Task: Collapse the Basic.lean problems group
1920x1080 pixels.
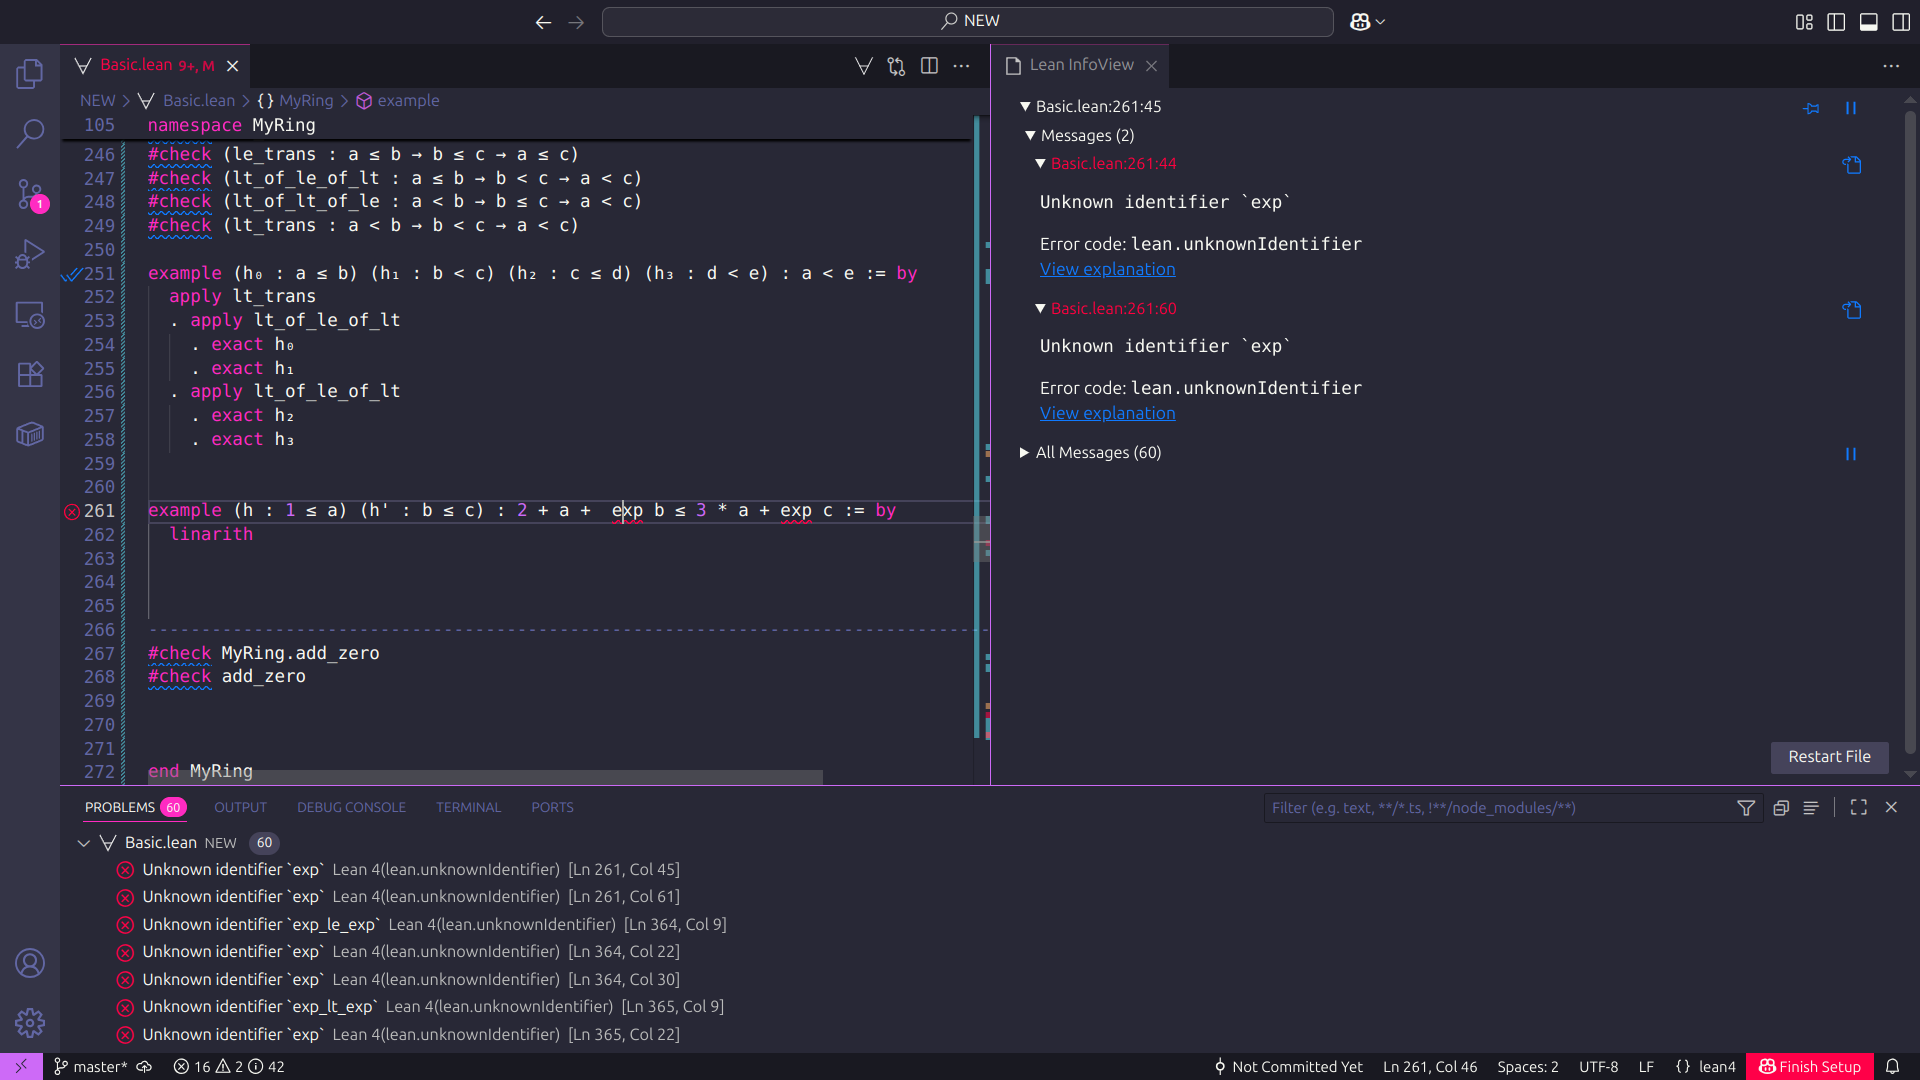Action: pos(84,843)
